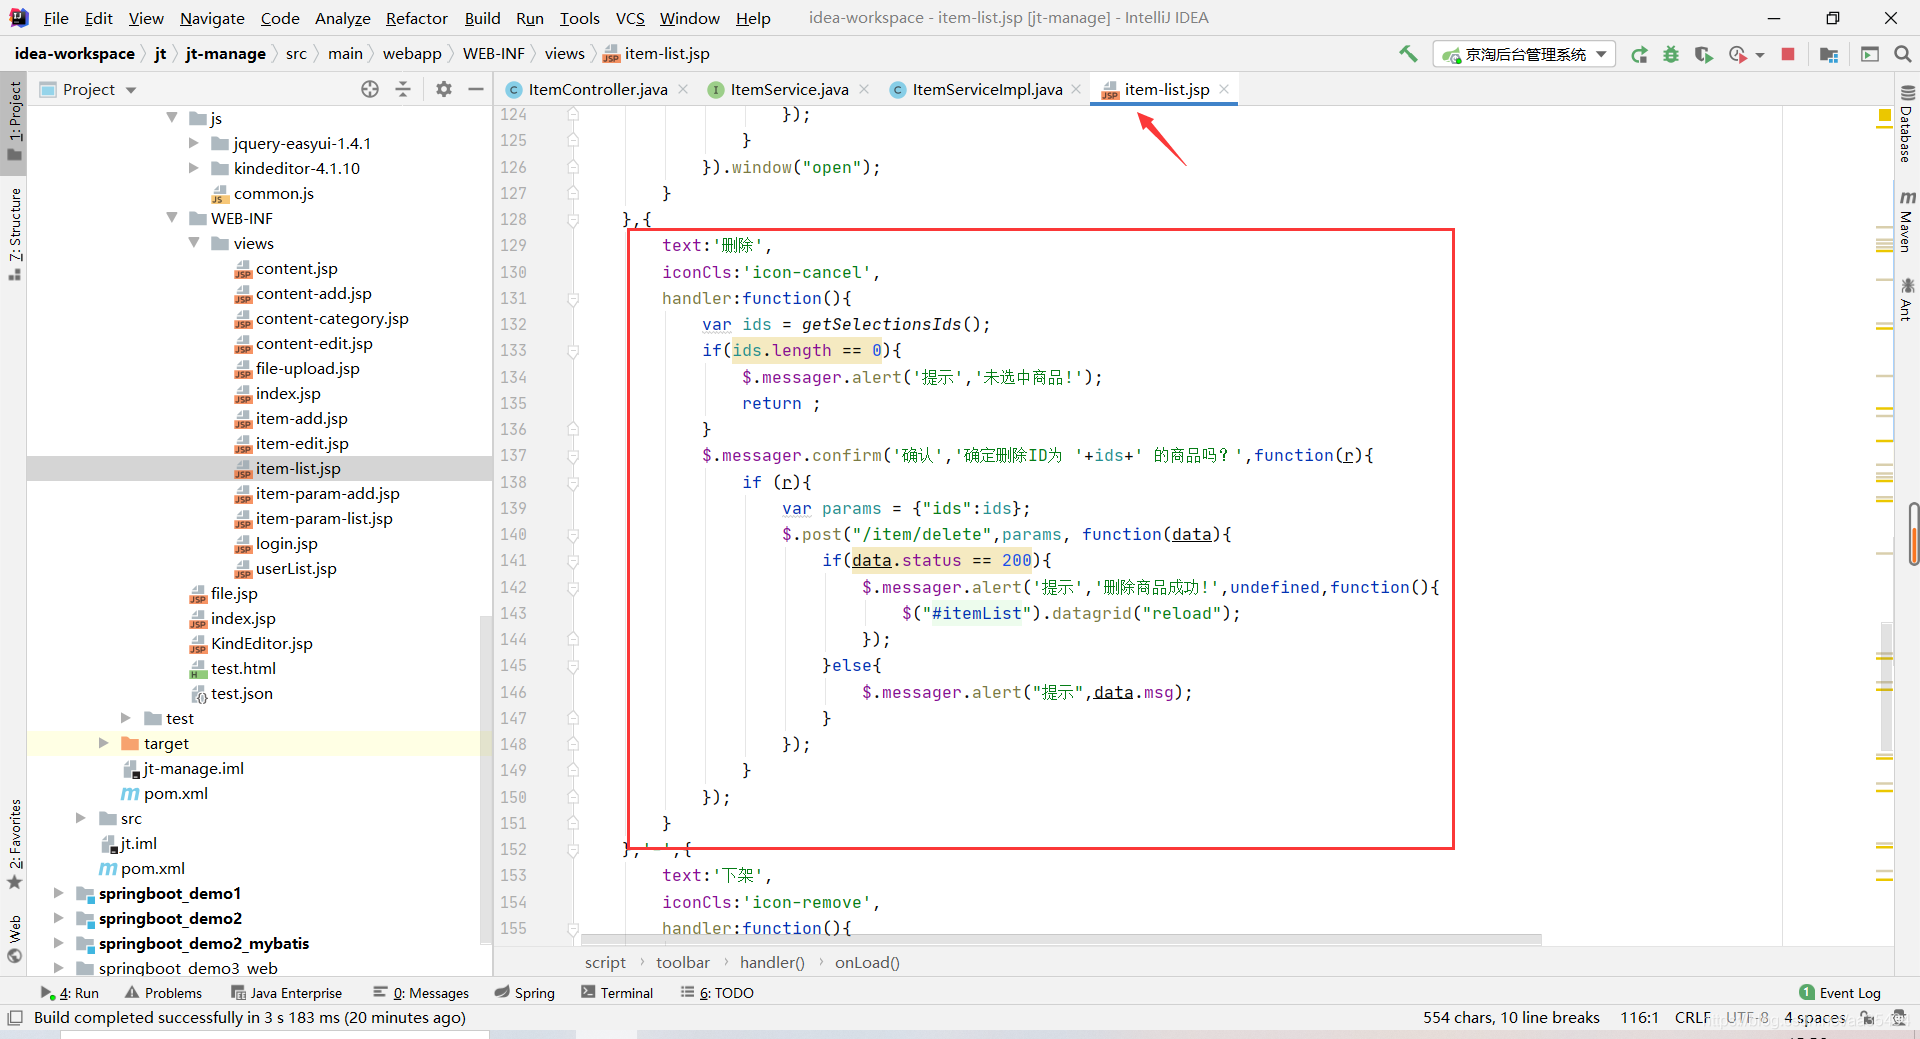This screenshot has width=1920, height=1039.
Task: Open the Web side tool window
Action: [15, 939]
